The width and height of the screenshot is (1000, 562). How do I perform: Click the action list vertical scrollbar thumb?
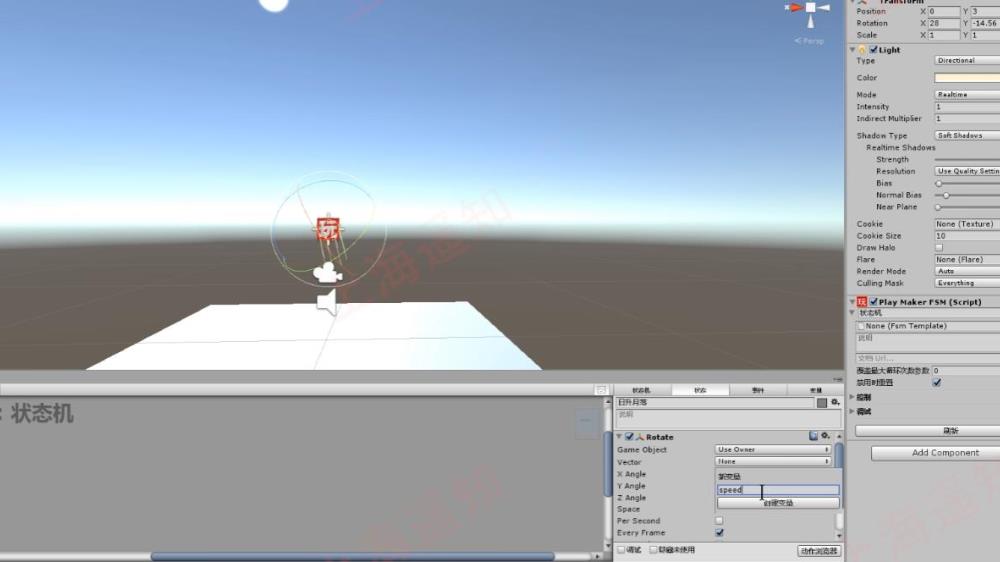coord(839,455)
